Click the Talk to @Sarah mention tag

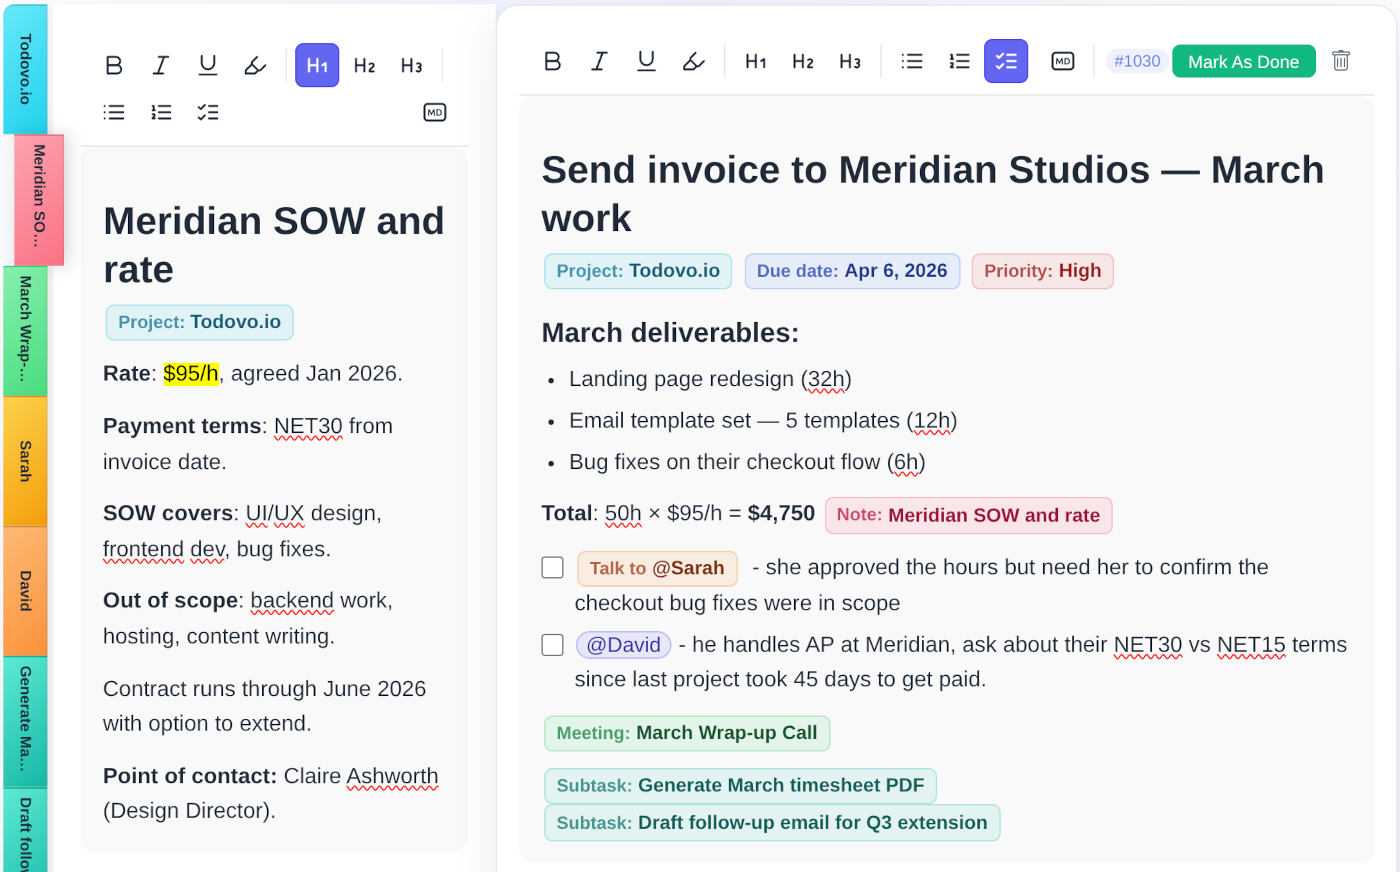tap(657, 568)
